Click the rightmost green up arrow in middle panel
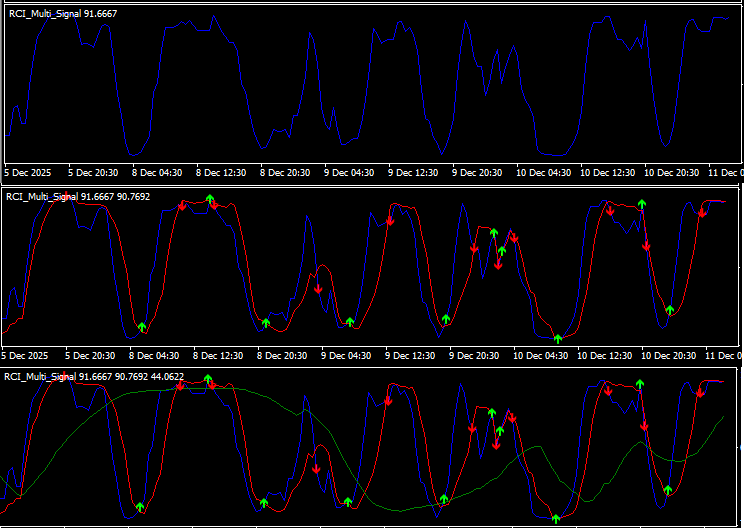The width and height of the screenshot is (744, 530). (670, 310)
